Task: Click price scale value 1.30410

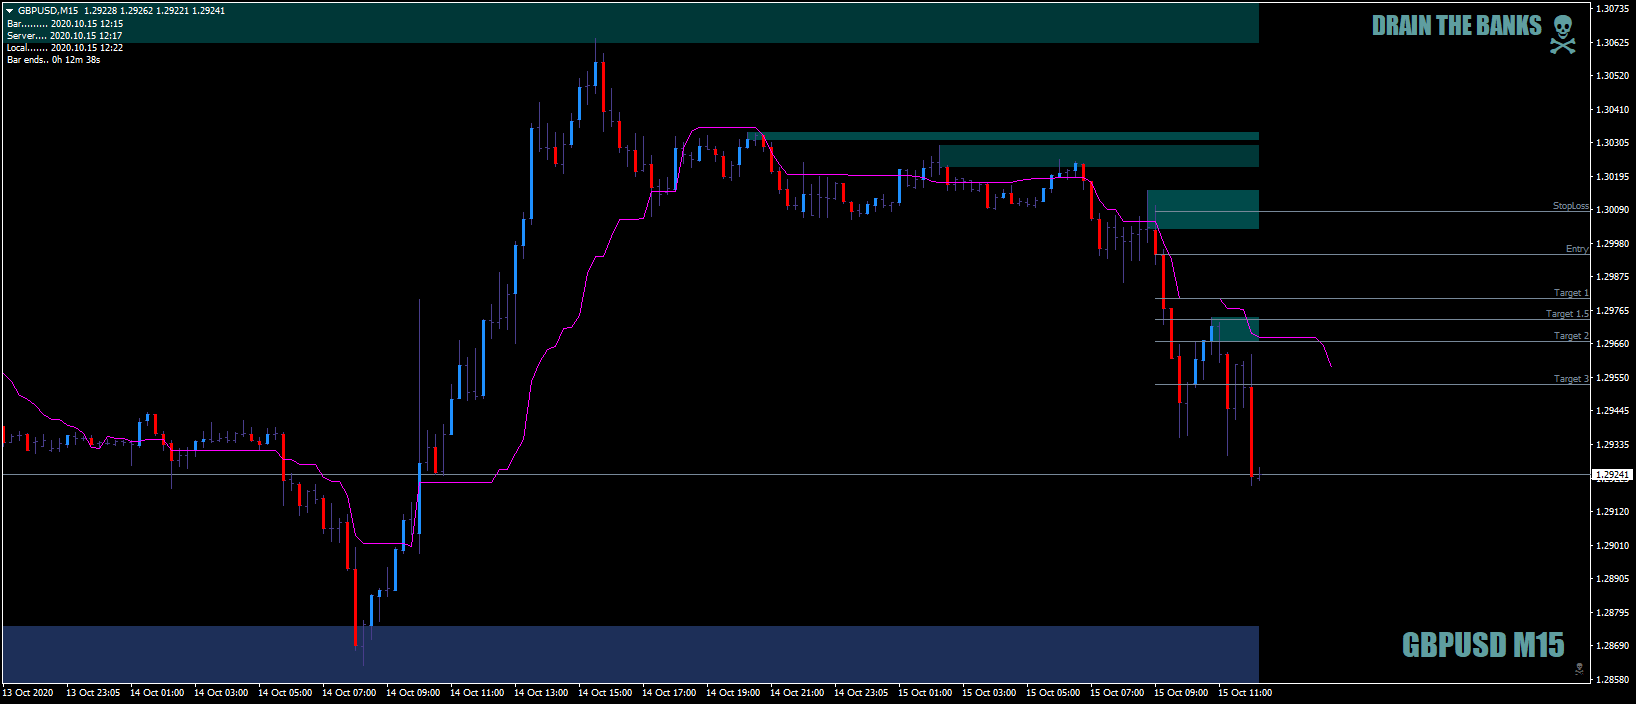Action: pos(1612,109)
